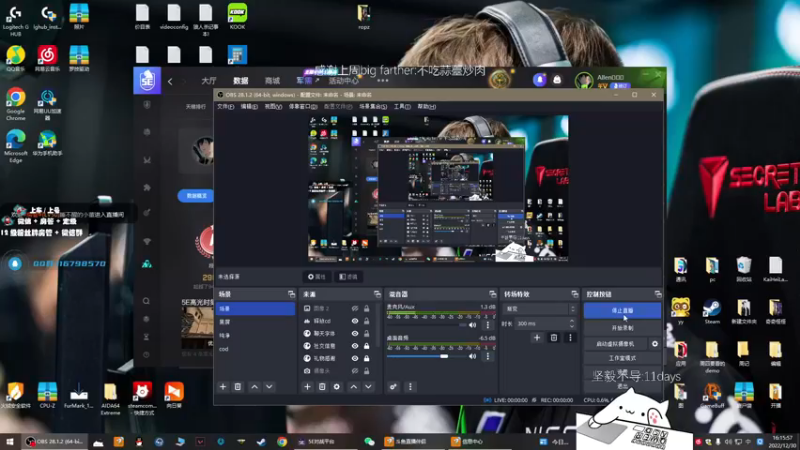Add a scene transition with plus icon
The height and width of the screenshot is (450, 800).
[x=537, y=337]
